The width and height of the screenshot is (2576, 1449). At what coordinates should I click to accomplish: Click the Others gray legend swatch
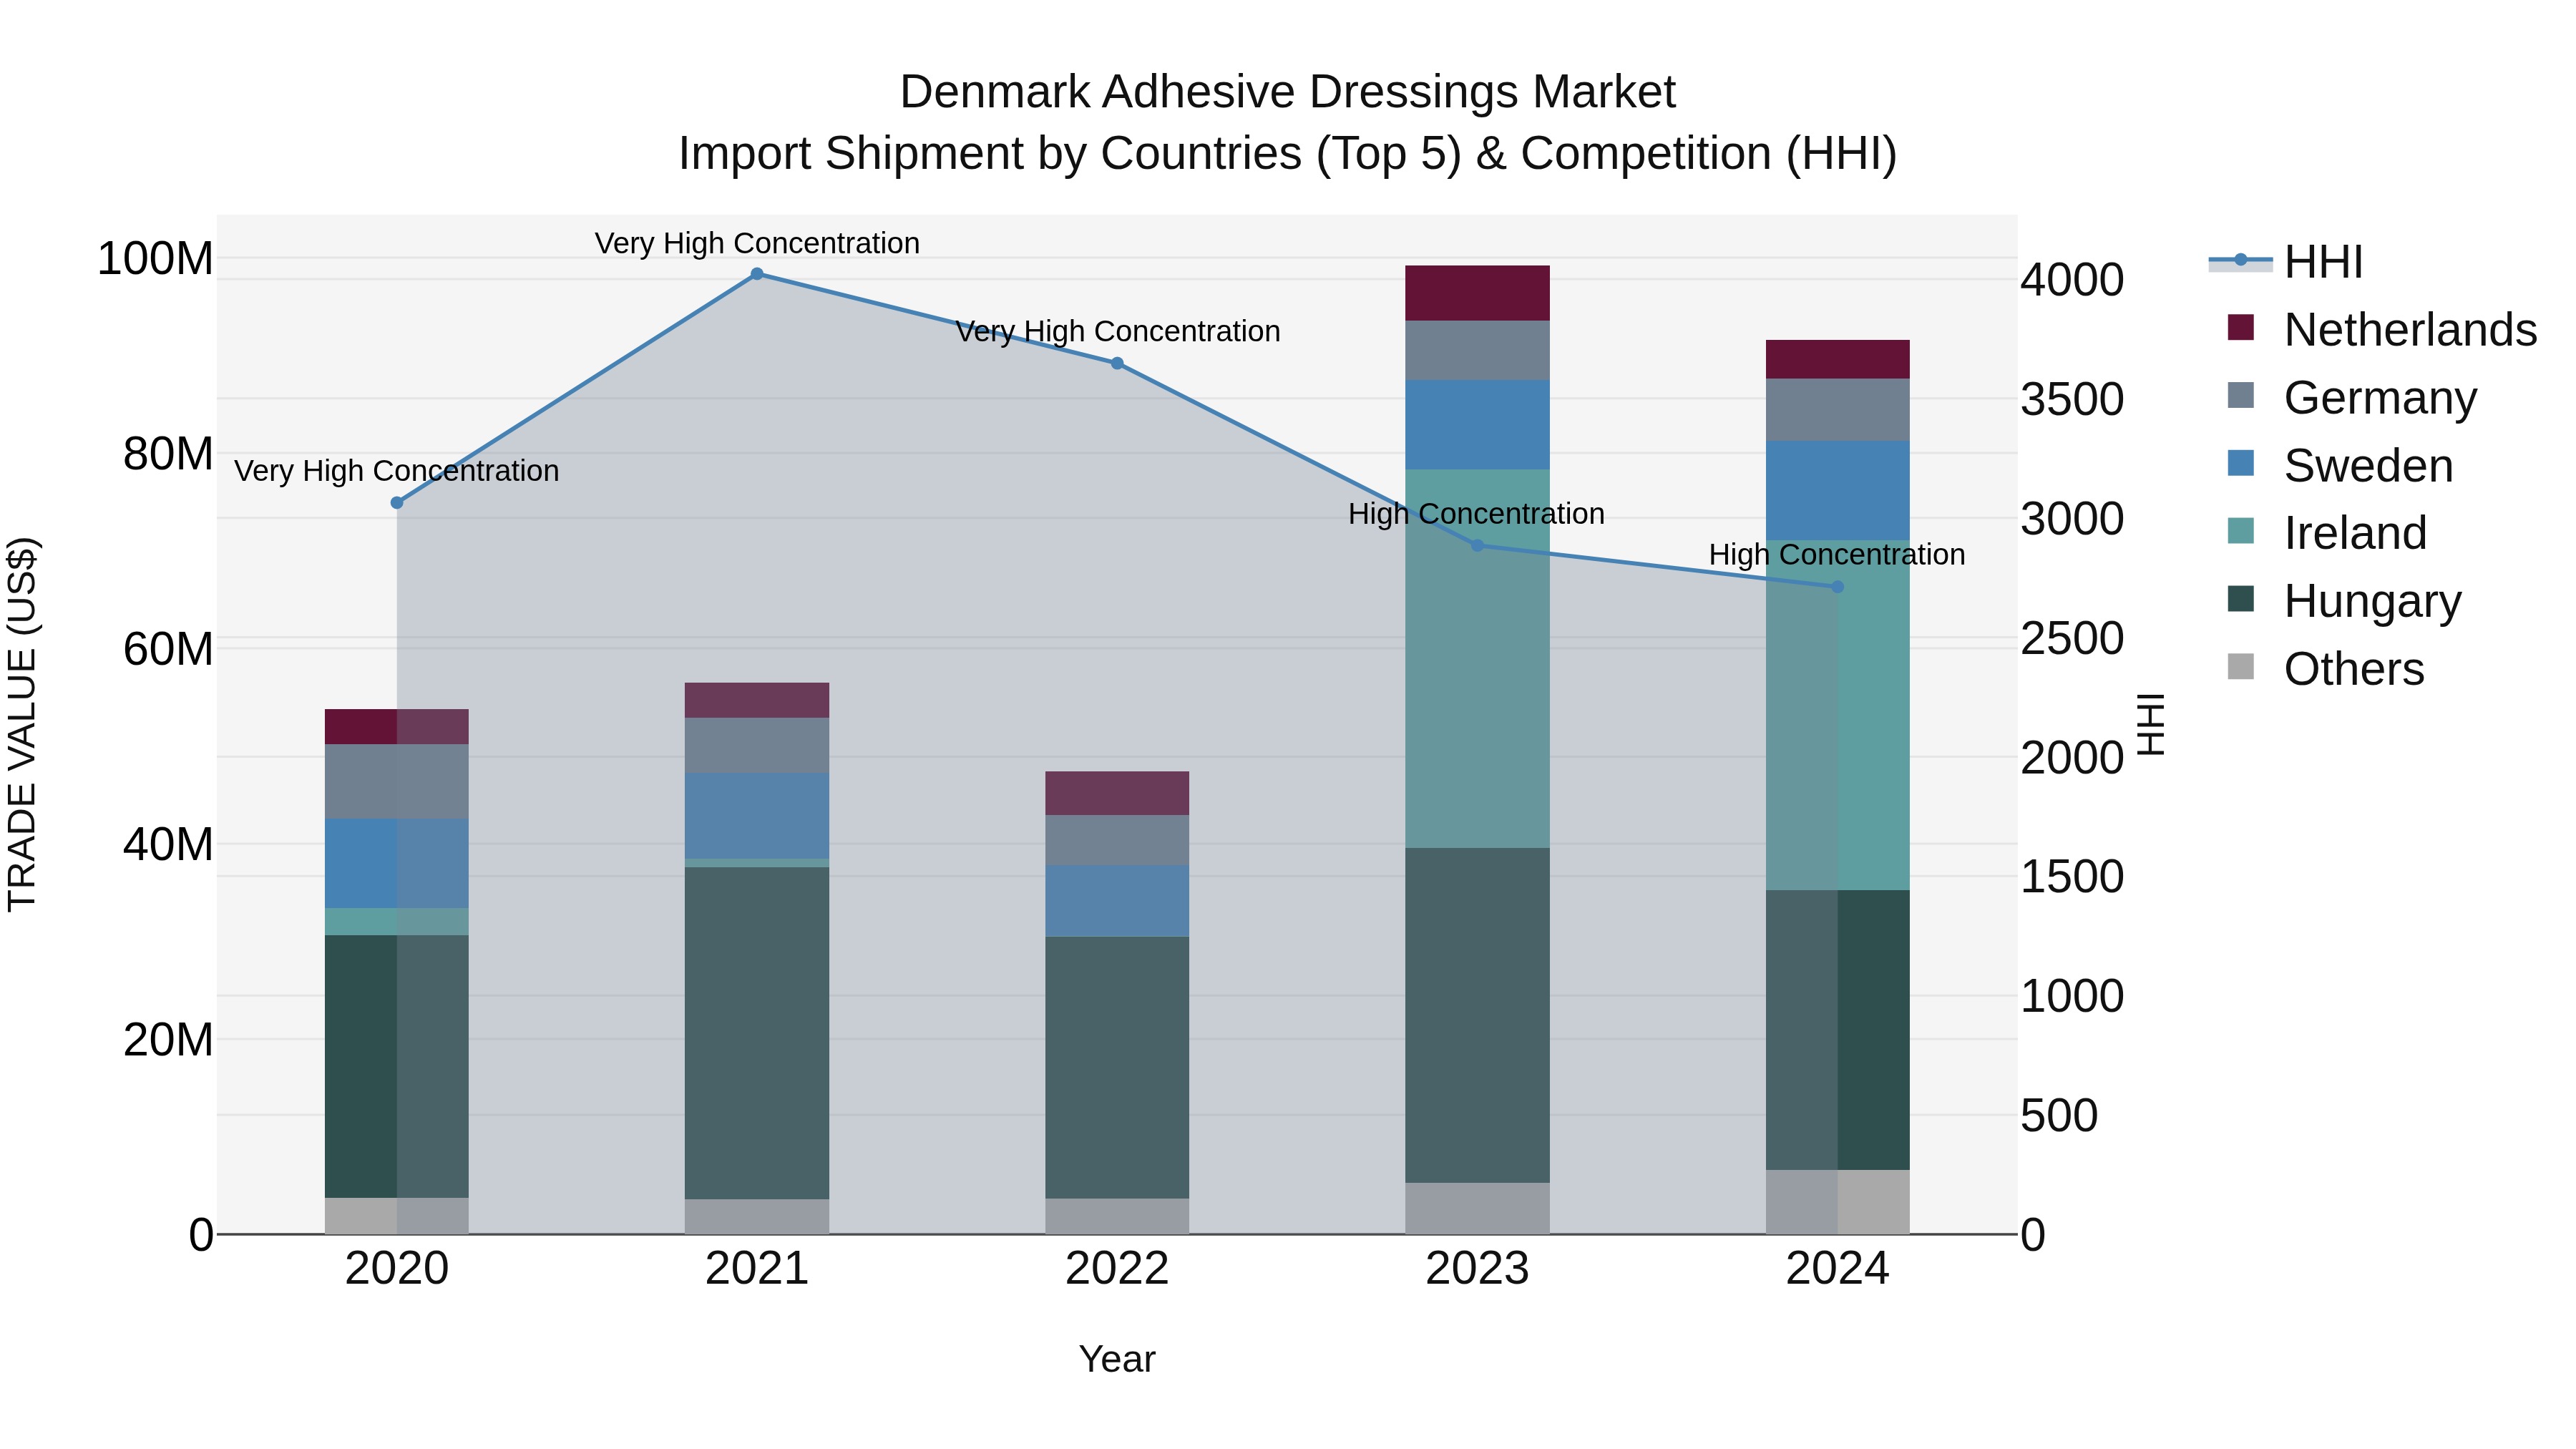coord(2241,666)
